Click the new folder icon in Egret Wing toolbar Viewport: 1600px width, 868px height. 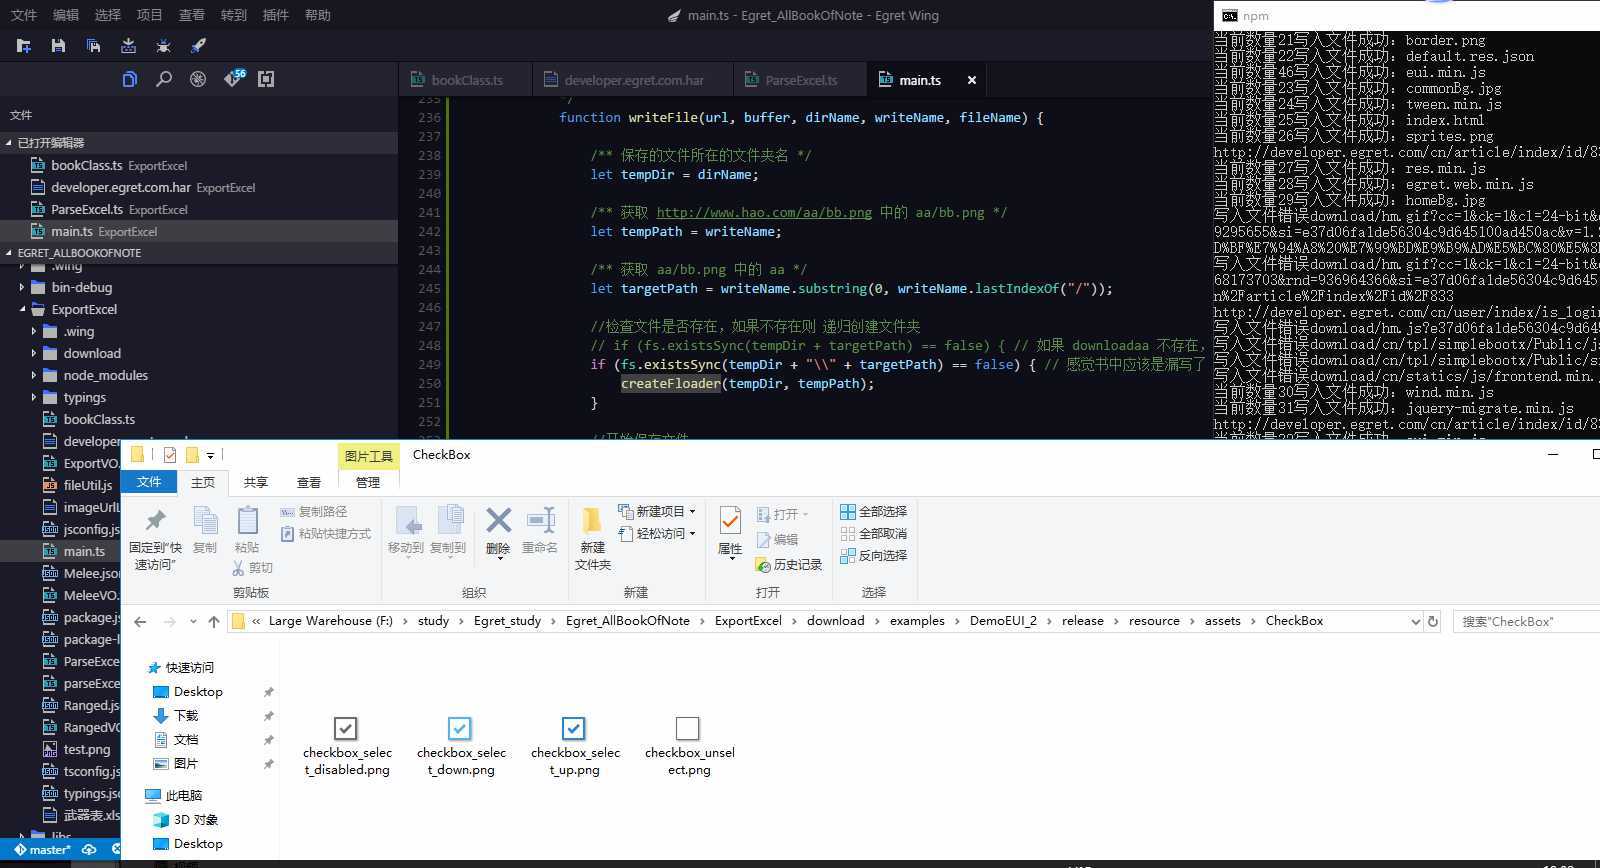tap(24, 46)
